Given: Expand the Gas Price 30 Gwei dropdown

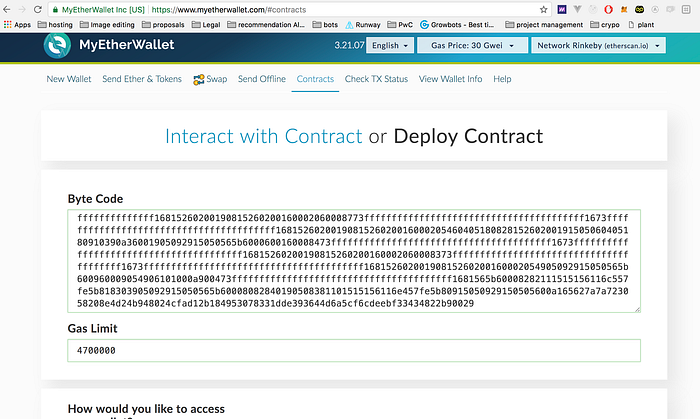Looking at the screenshot, I should coord(472,46).
